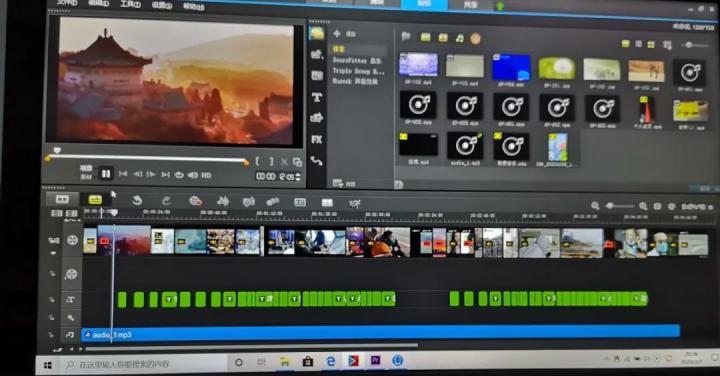Viewport: 720px width, 376px height.
Task: Select the audio_1.mp3 clip on music track
Action: tap(381, 333)
